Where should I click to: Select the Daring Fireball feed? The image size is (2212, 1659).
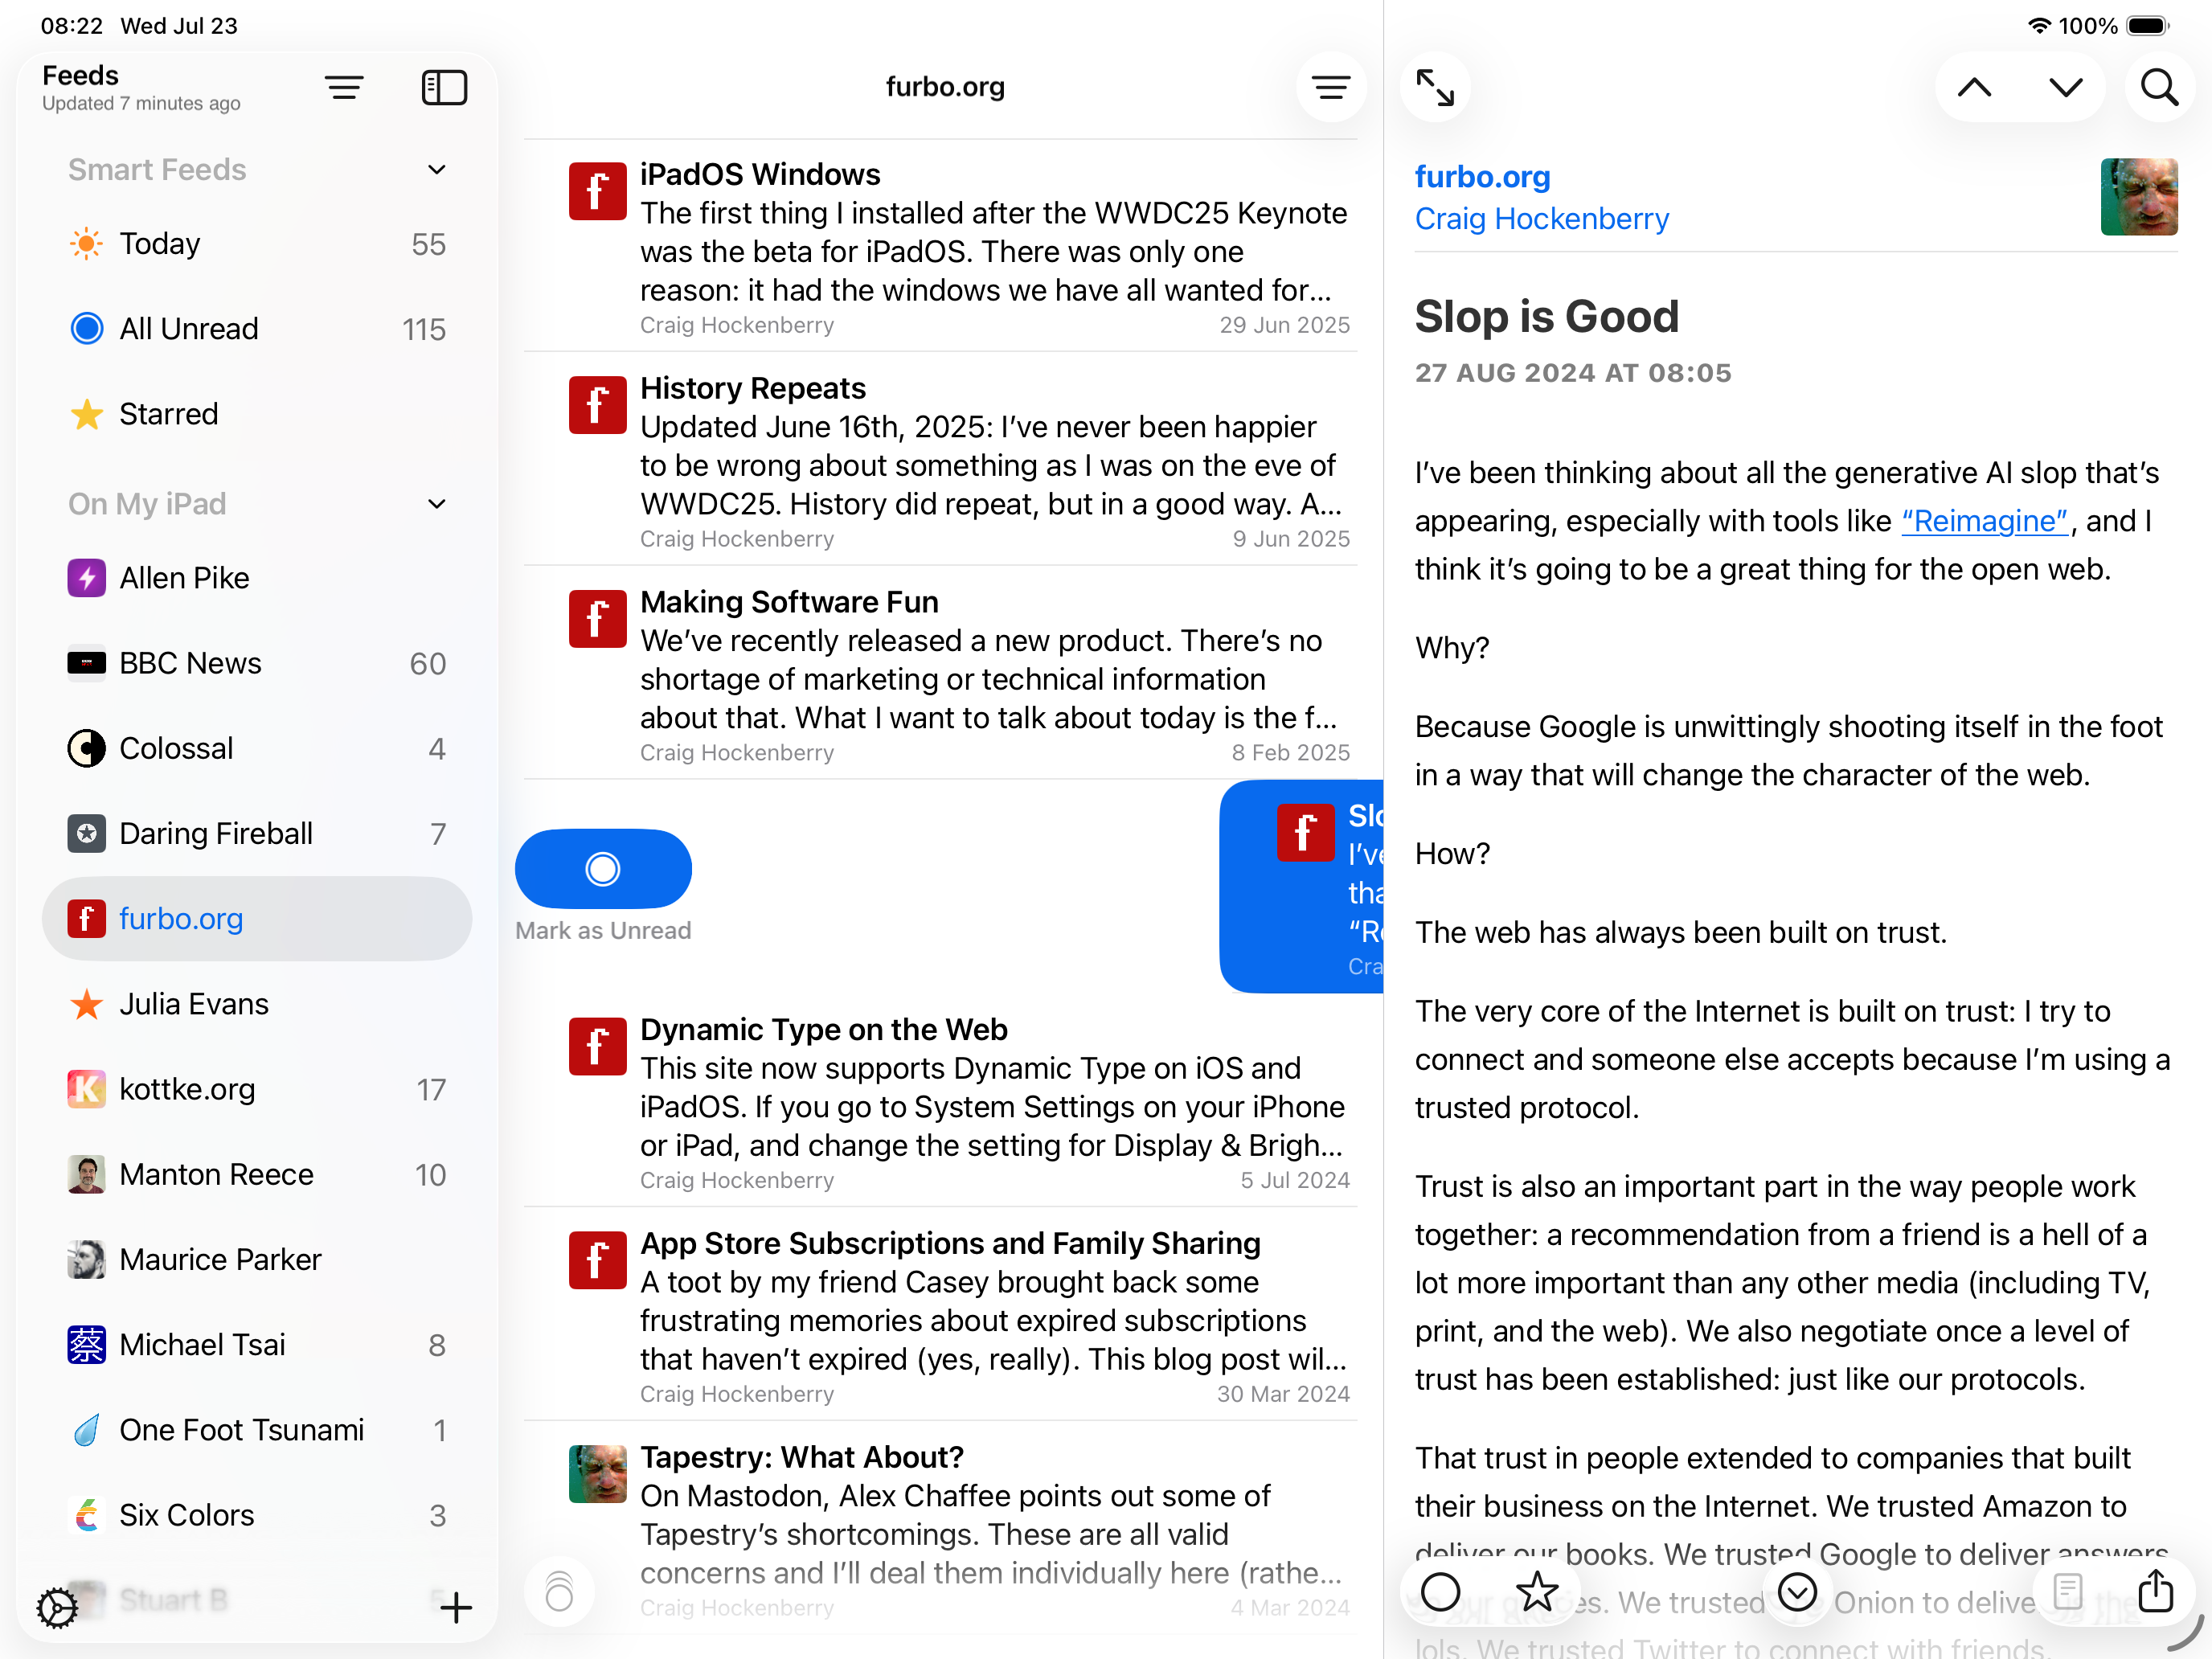click(x=216, y=834)
